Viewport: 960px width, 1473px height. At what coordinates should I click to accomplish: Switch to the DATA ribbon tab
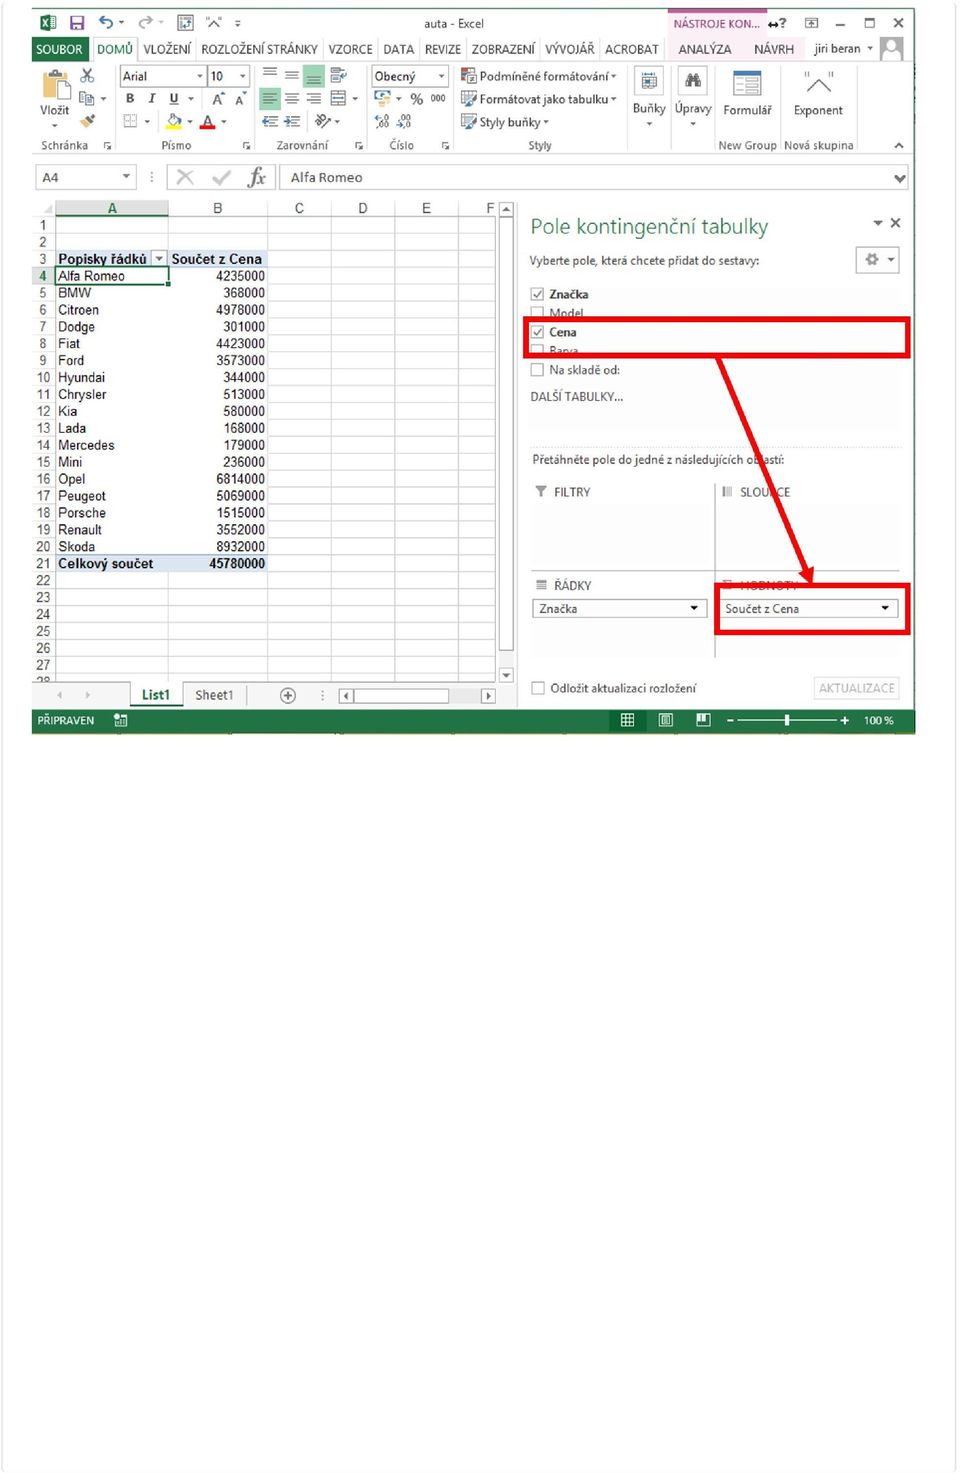coord(398,49)
